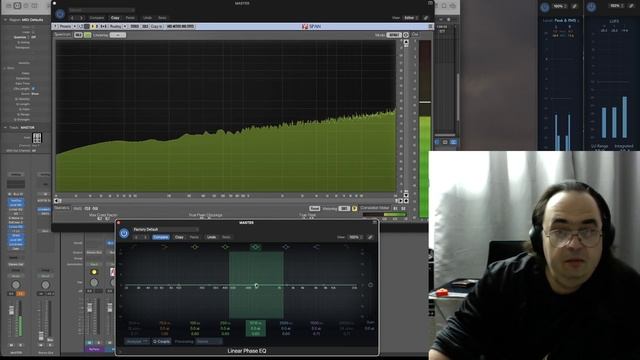Screen dimensions: 640x360
Task: Click previous preset arrow in Linear Phase EQ
Action: (136, 237)
